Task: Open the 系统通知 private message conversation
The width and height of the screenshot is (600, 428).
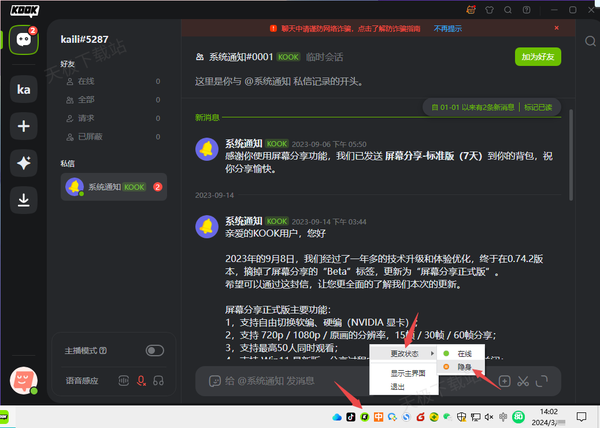Action: click(x=114, y=187)
